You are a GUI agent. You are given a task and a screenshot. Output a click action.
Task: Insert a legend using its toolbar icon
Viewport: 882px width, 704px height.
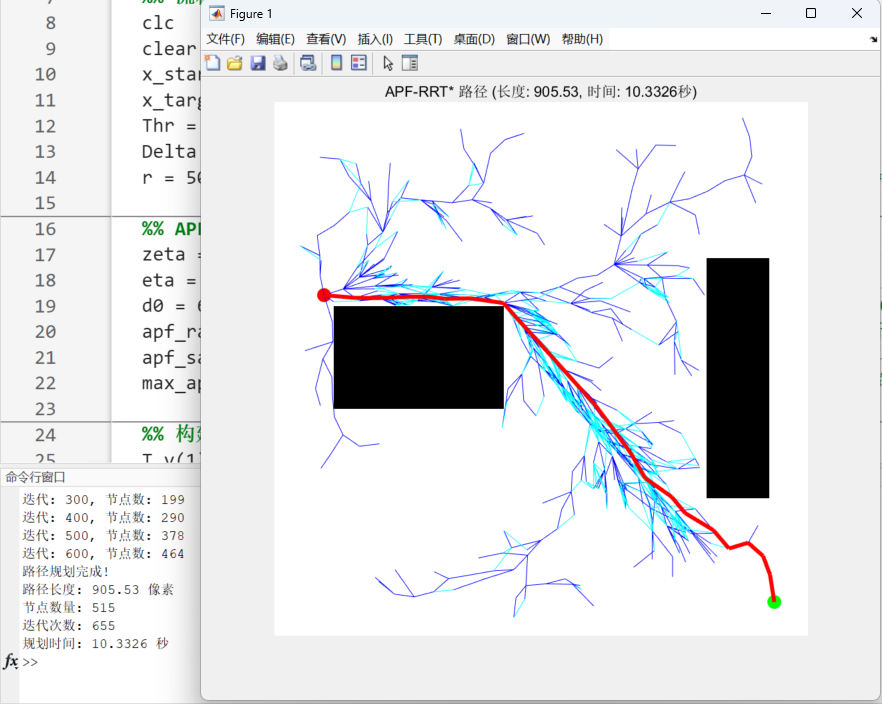tap(359, 62)
